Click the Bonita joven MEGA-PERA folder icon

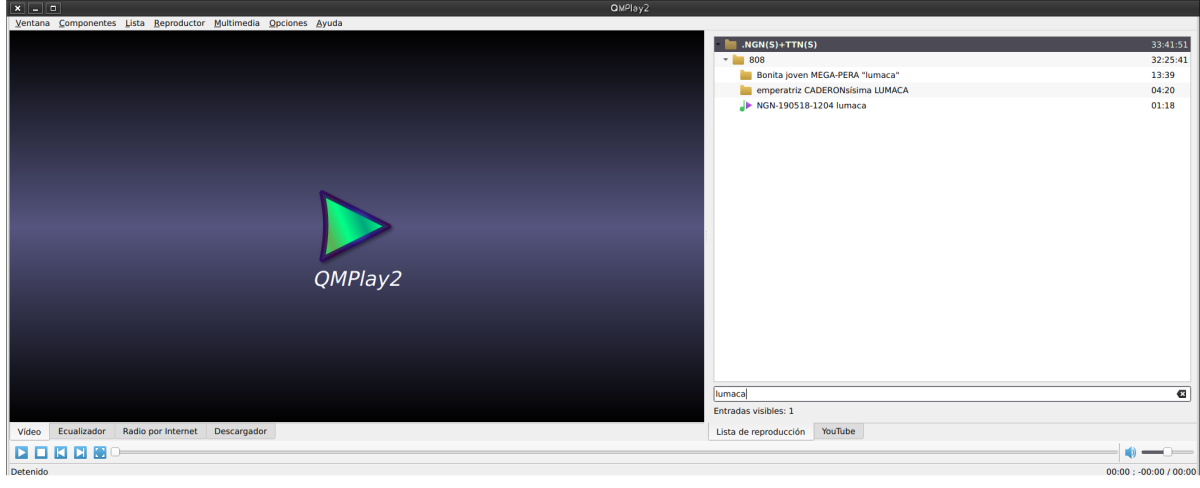click(x=746, y=75)
